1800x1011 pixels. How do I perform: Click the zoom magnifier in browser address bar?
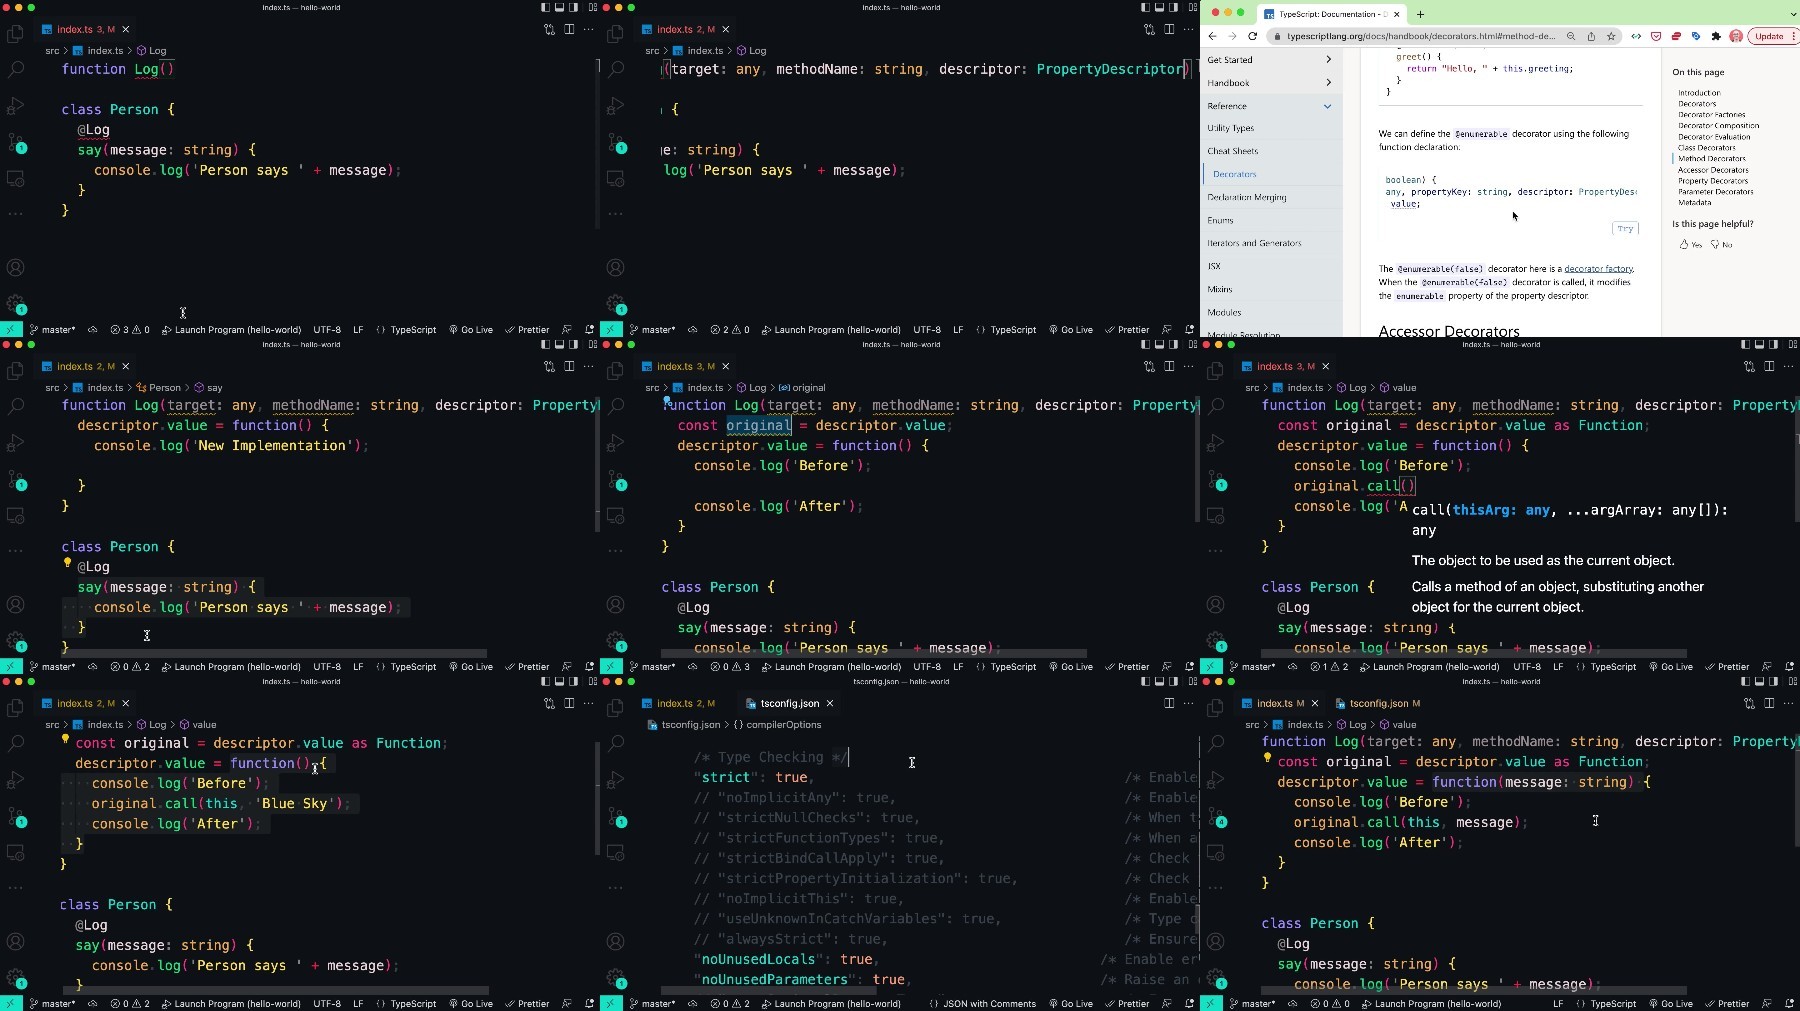tap(1571, 36)
